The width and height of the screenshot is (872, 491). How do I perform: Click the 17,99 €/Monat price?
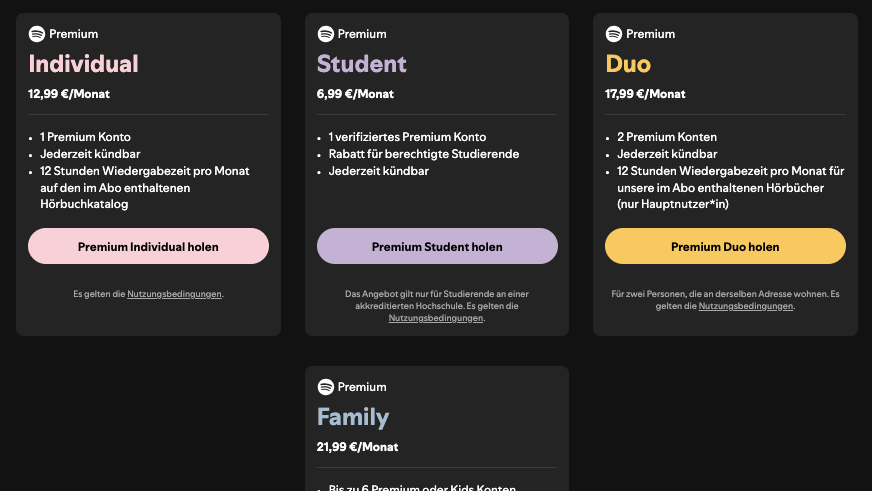point(645,94)
